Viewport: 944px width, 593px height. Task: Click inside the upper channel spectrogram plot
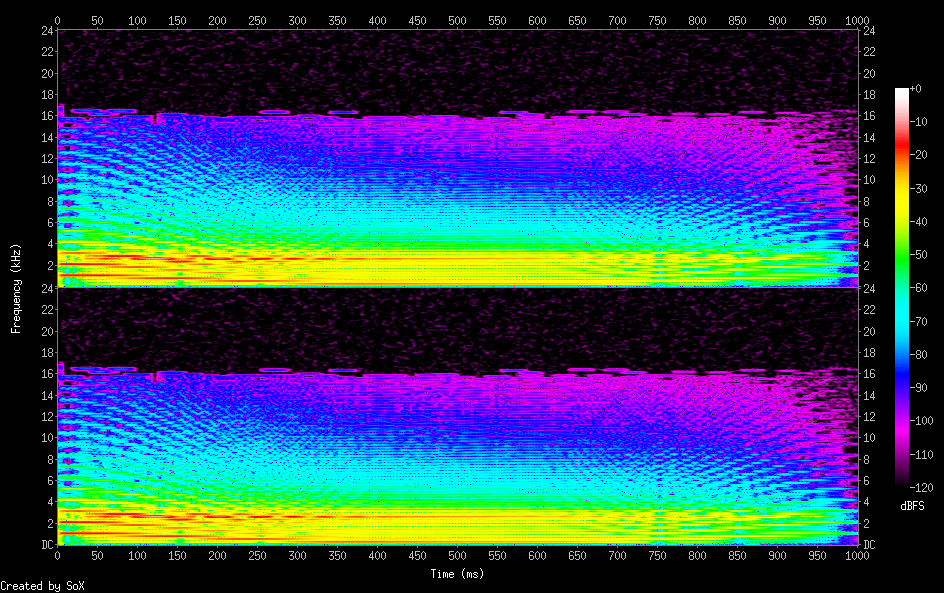(x=458, y=158)
